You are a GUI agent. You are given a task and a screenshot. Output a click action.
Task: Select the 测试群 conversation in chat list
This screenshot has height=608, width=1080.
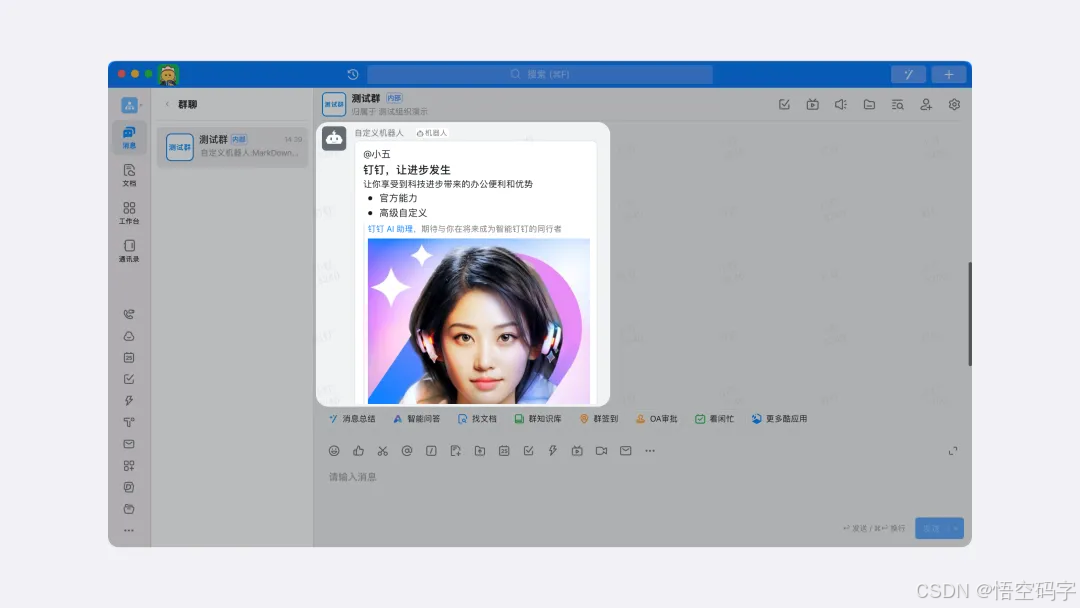click(x=232, y=146)
